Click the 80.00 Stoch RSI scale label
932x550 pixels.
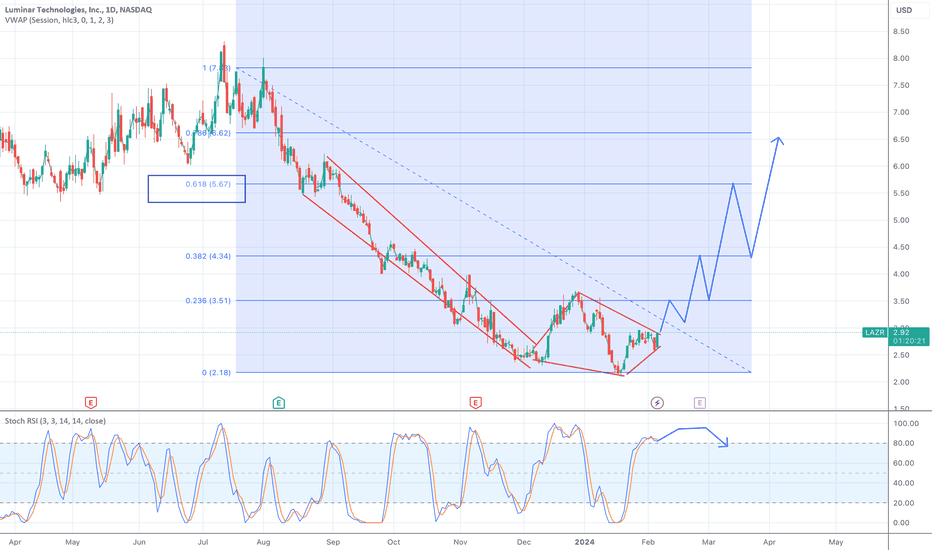coord(904,444)
